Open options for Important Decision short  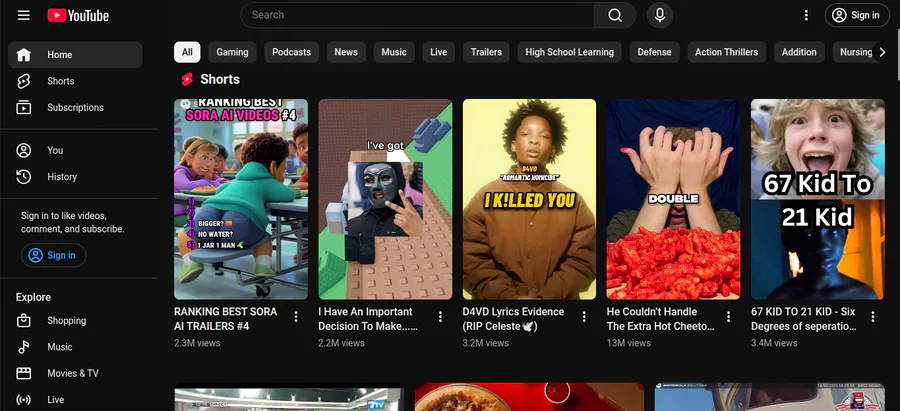point(440,316)
